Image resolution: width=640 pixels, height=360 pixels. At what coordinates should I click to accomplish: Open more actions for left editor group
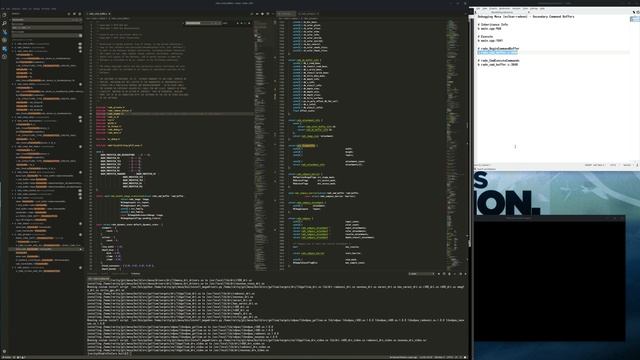point(273,13)
